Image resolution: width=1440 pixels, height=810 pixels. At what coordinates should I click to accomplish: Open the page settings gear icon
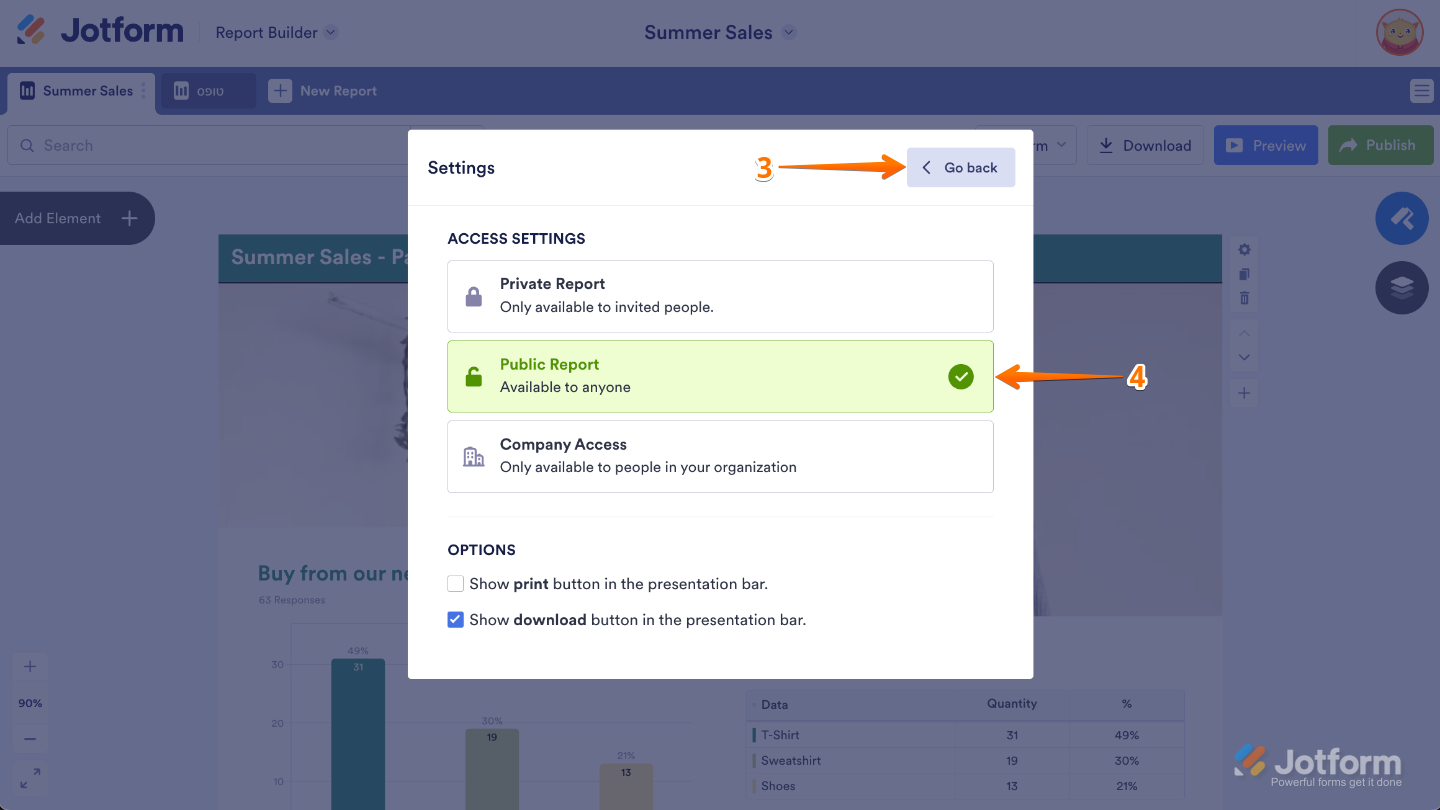(1244, 249)
